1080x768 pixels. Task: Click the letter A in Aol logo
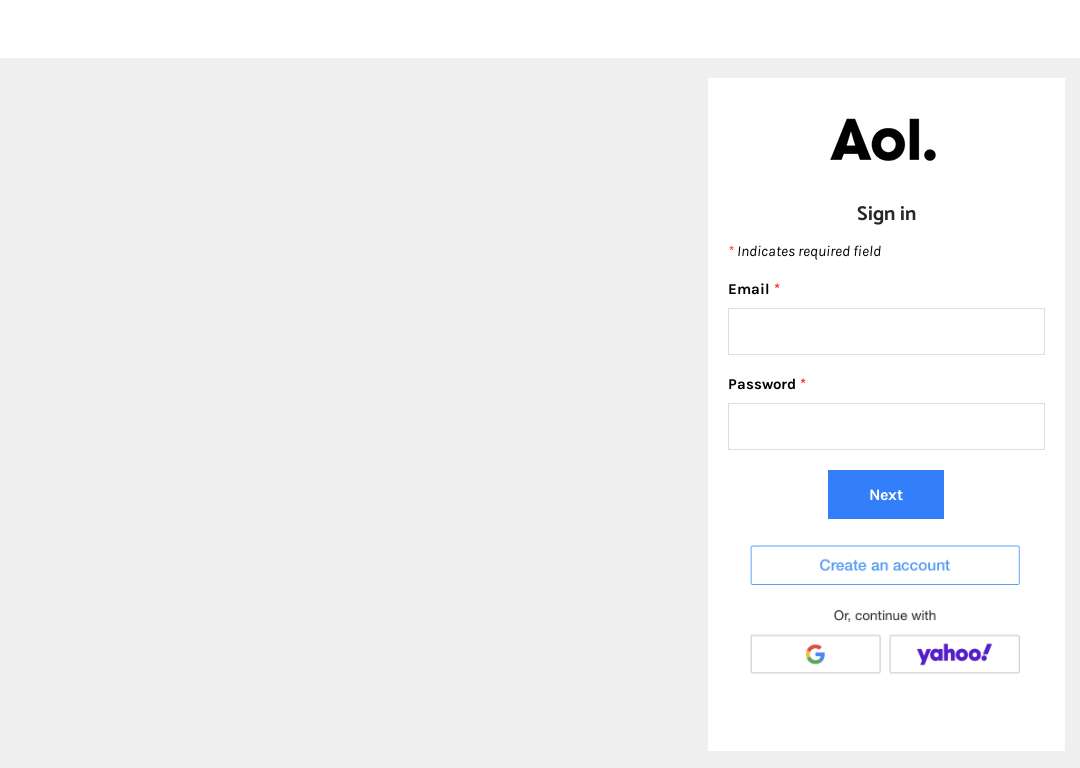[851, 140]
